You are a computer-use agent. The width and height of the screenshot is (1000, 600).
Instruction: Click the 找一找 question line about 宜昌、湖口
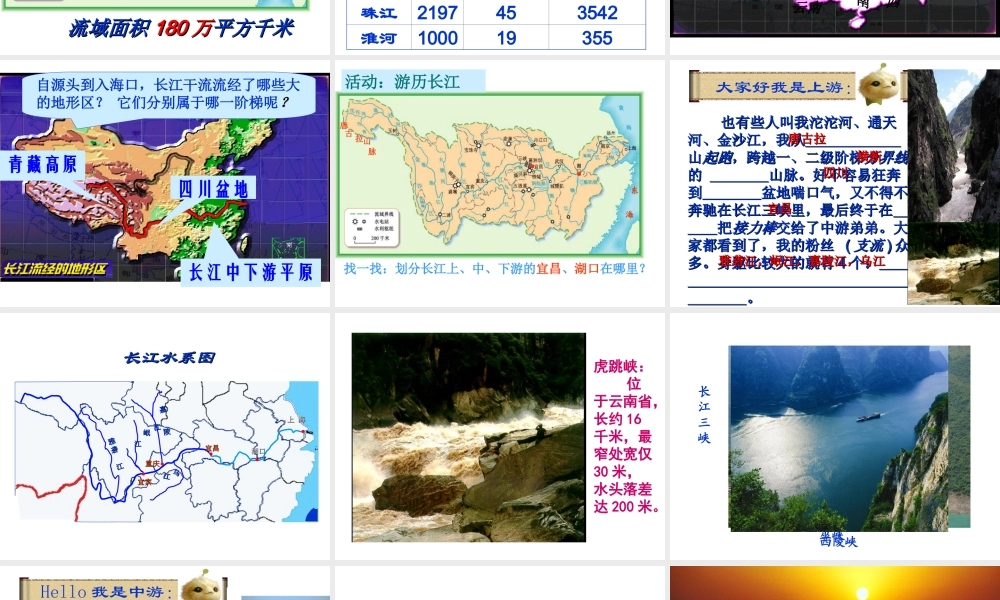(495, 268)
